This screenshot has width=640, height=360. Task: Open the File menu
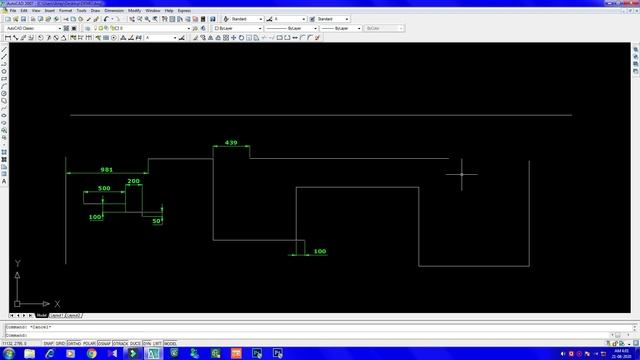pyautogui.click(x=13, y=11)
